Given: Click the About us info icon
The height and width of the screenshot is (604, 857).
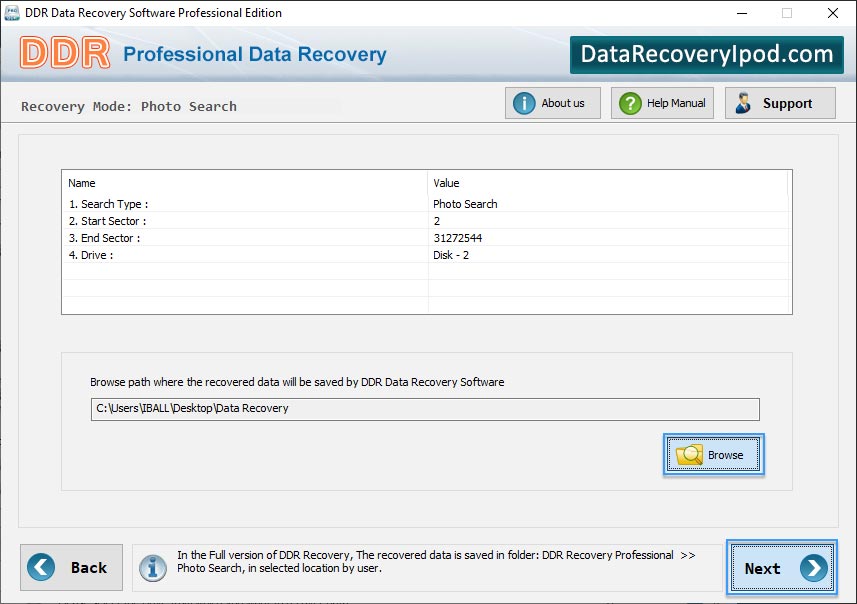Looking at the screenshot, I should click(524, 103).
